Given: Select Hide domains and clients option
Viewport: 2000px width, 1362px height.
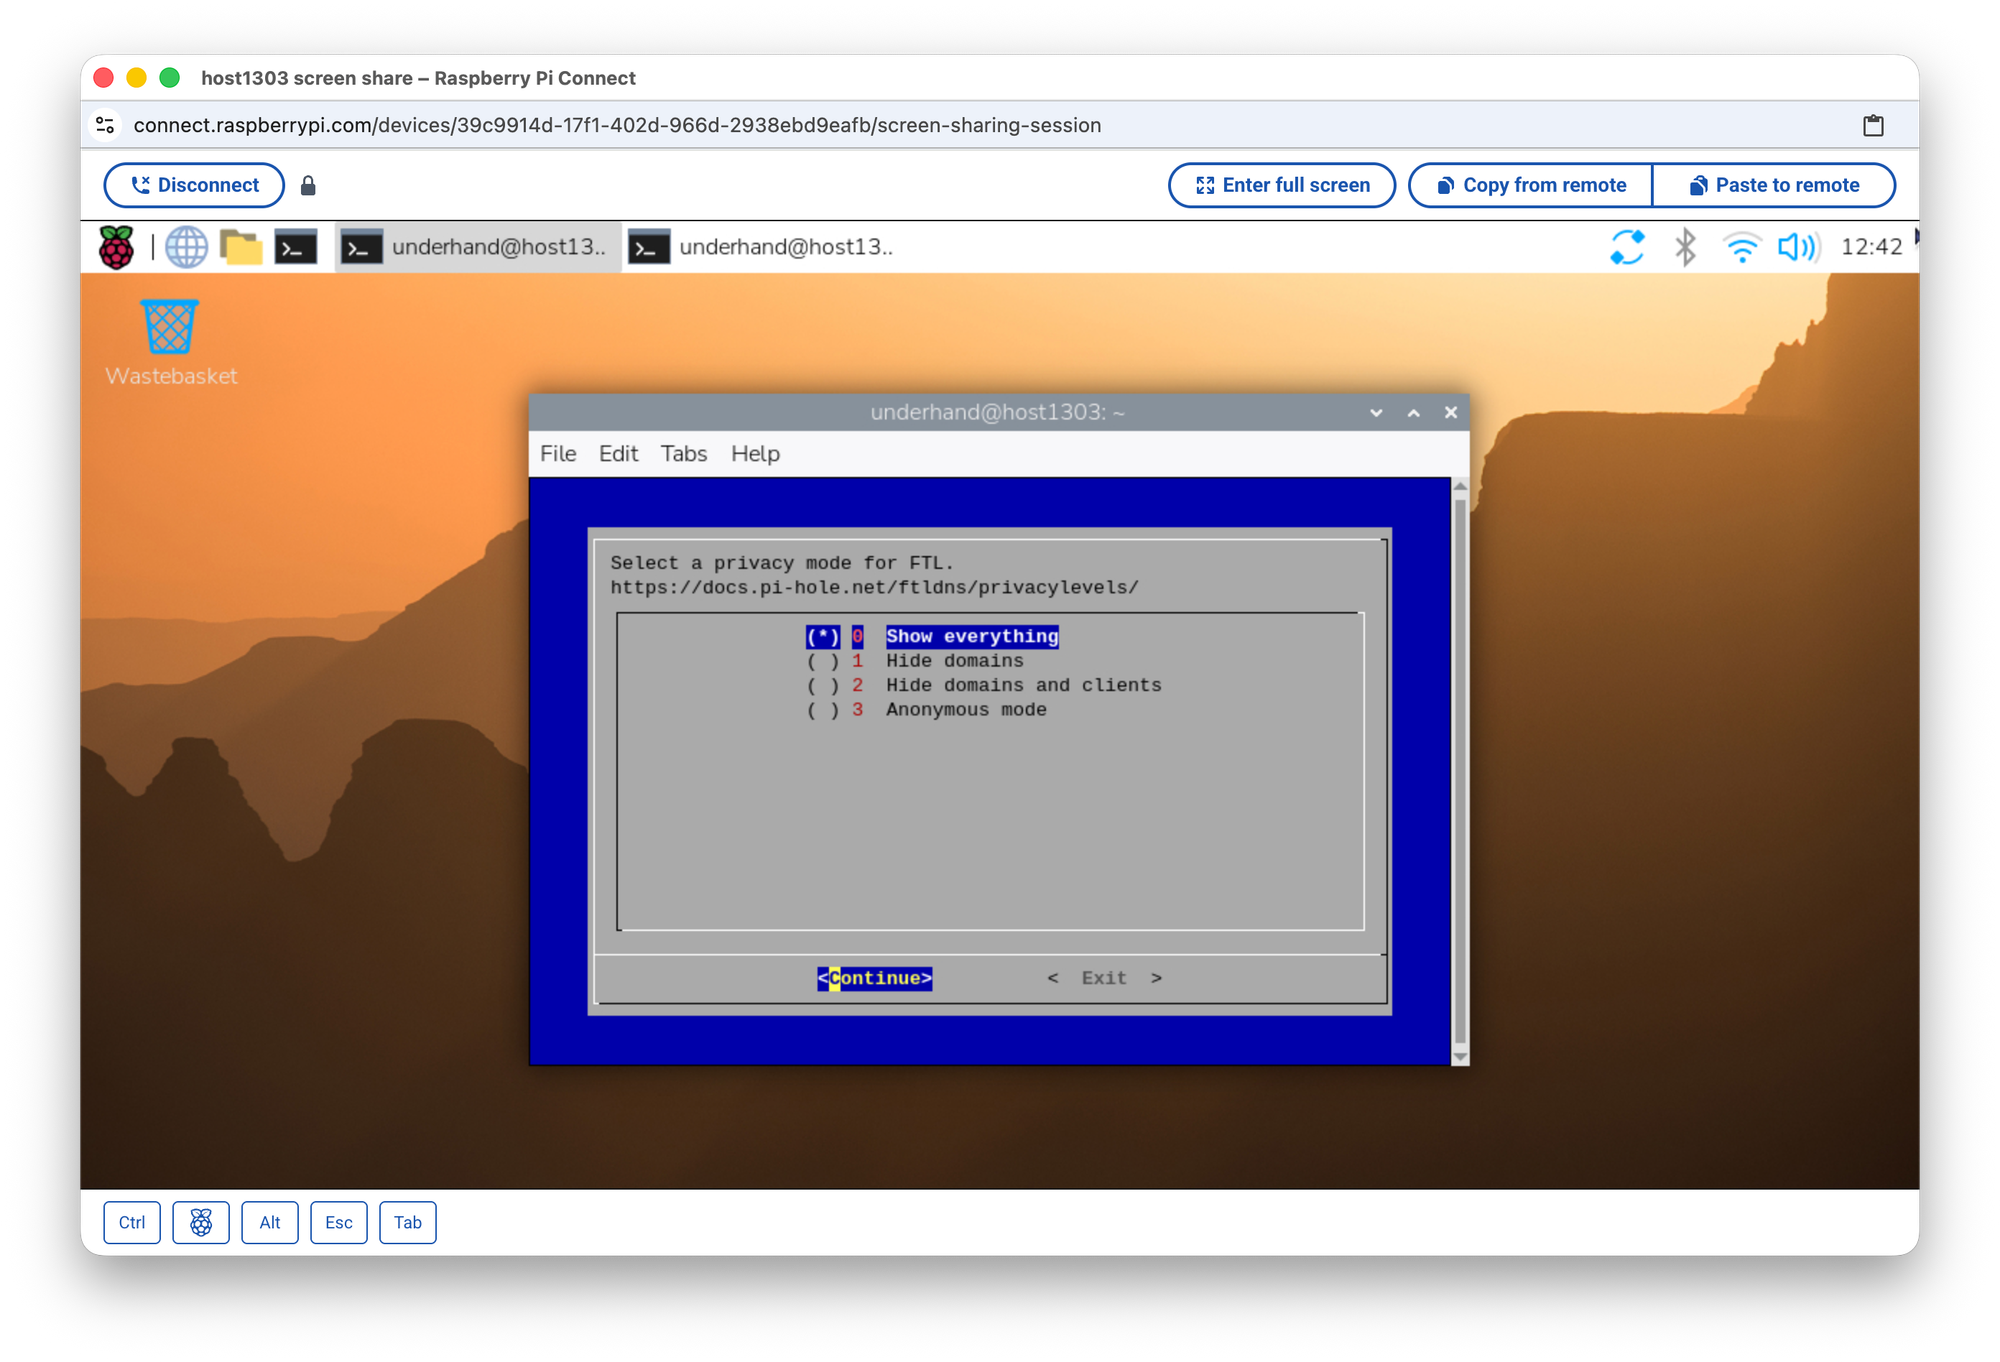Looking at the screenshot, I should point(1022,685).
